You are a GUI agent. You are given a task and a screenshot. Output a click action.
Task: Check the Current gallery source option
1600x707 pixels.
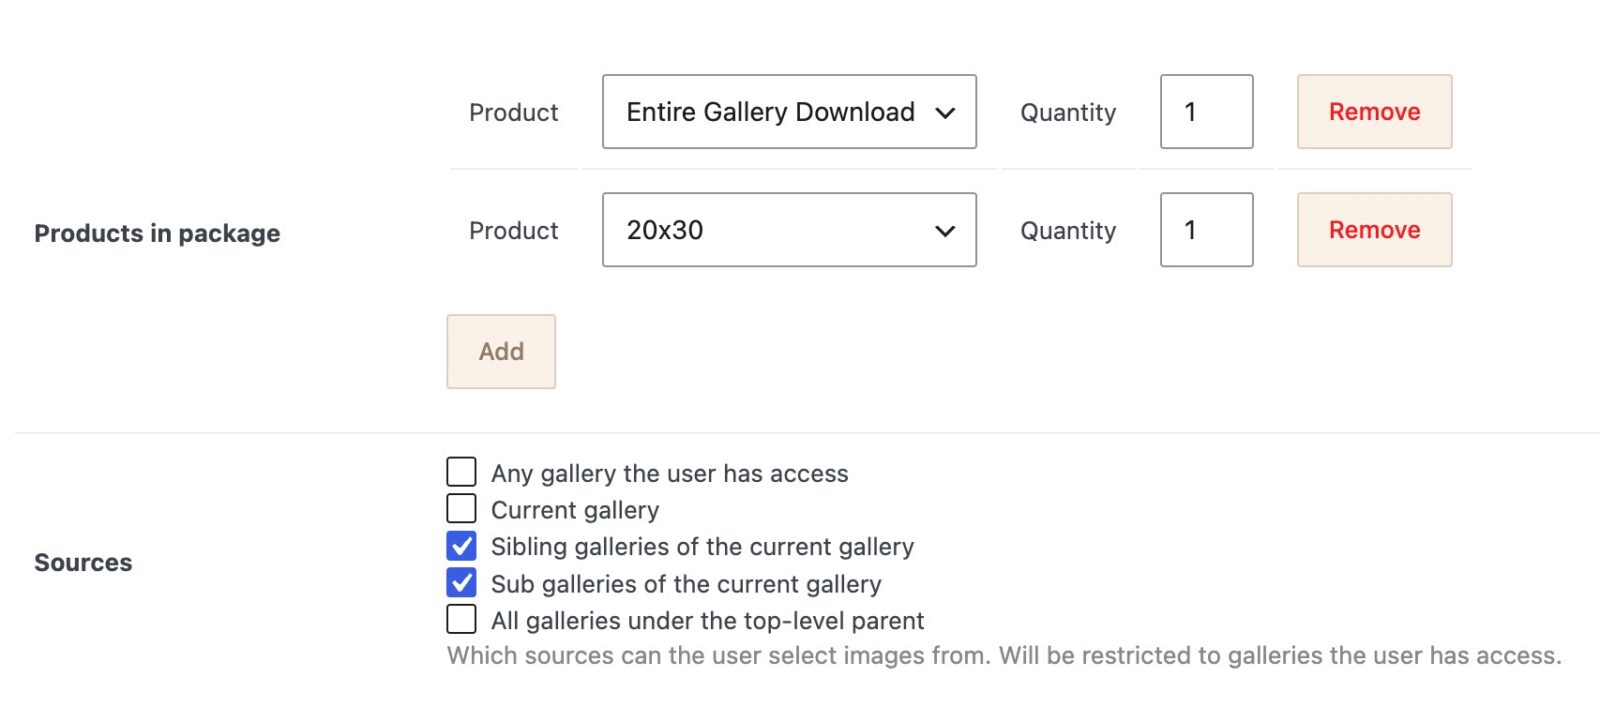point(461,508)
